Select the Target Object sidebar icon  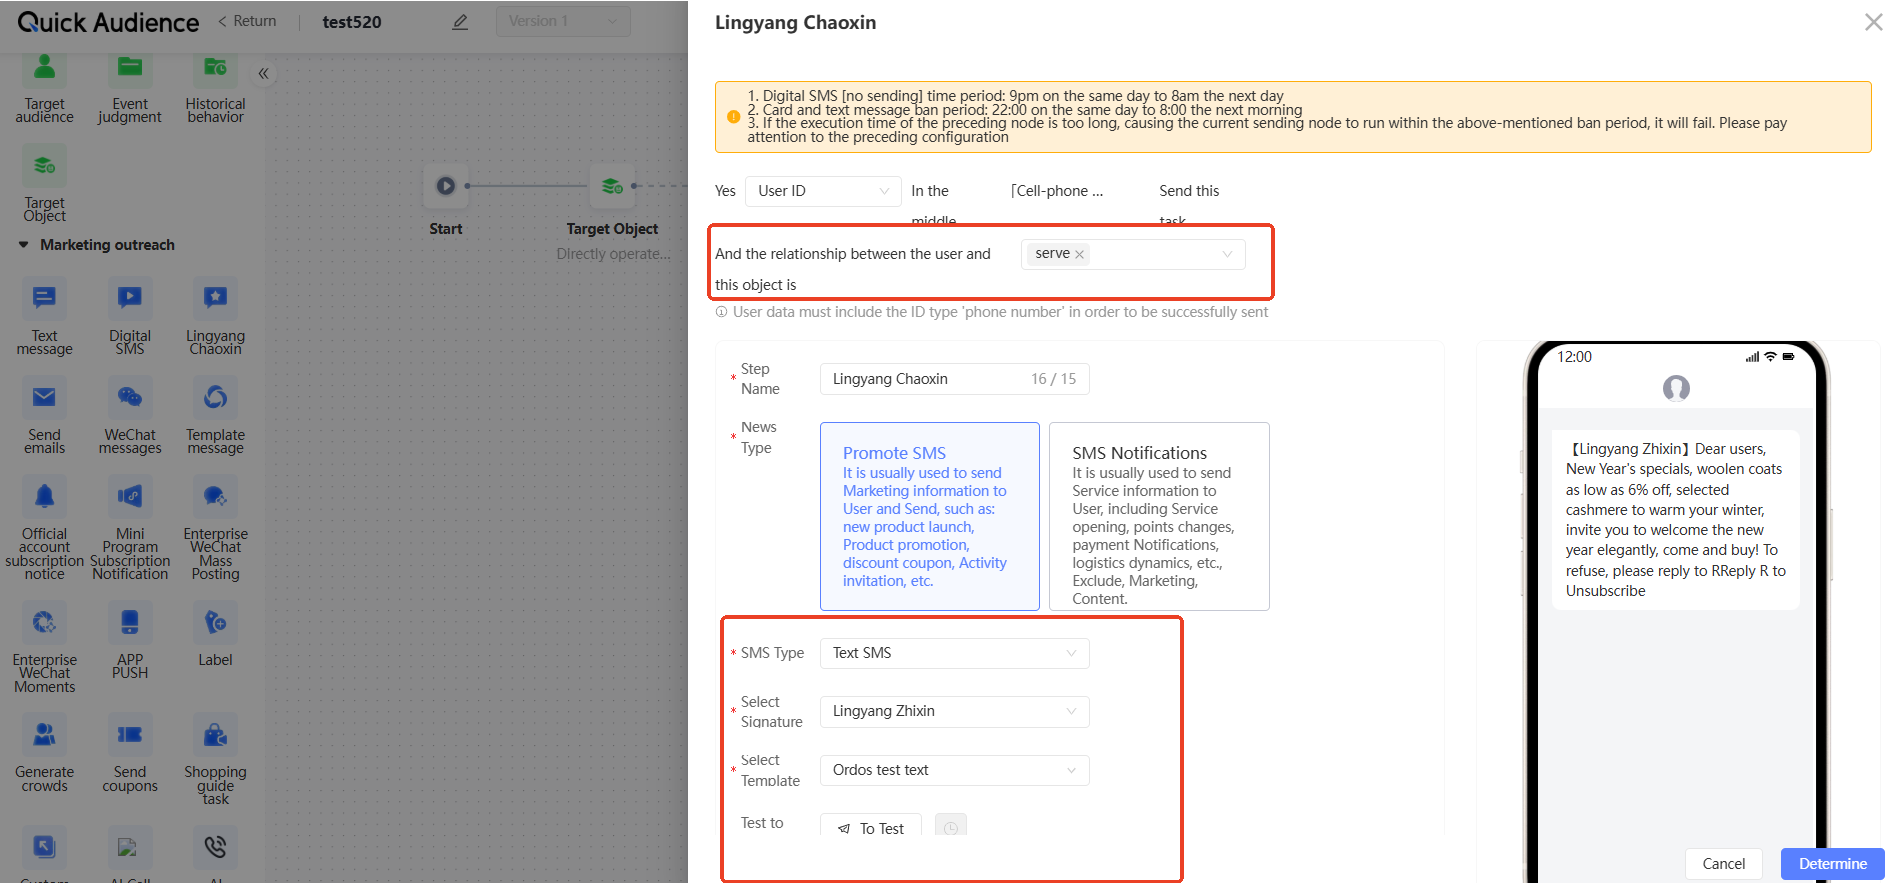44,166
